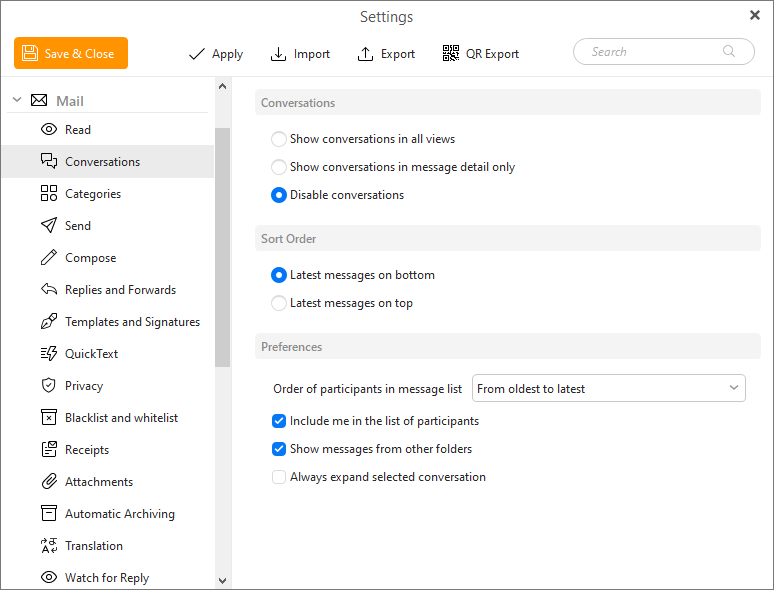This screenshot has height=590, width=774.
Task: Uncheck Include me in list of participants
Action: 279,421
